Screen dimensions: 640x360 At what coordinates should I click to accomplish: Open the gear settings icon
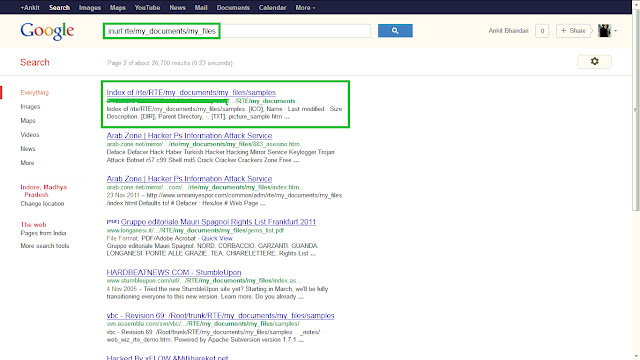594,61
